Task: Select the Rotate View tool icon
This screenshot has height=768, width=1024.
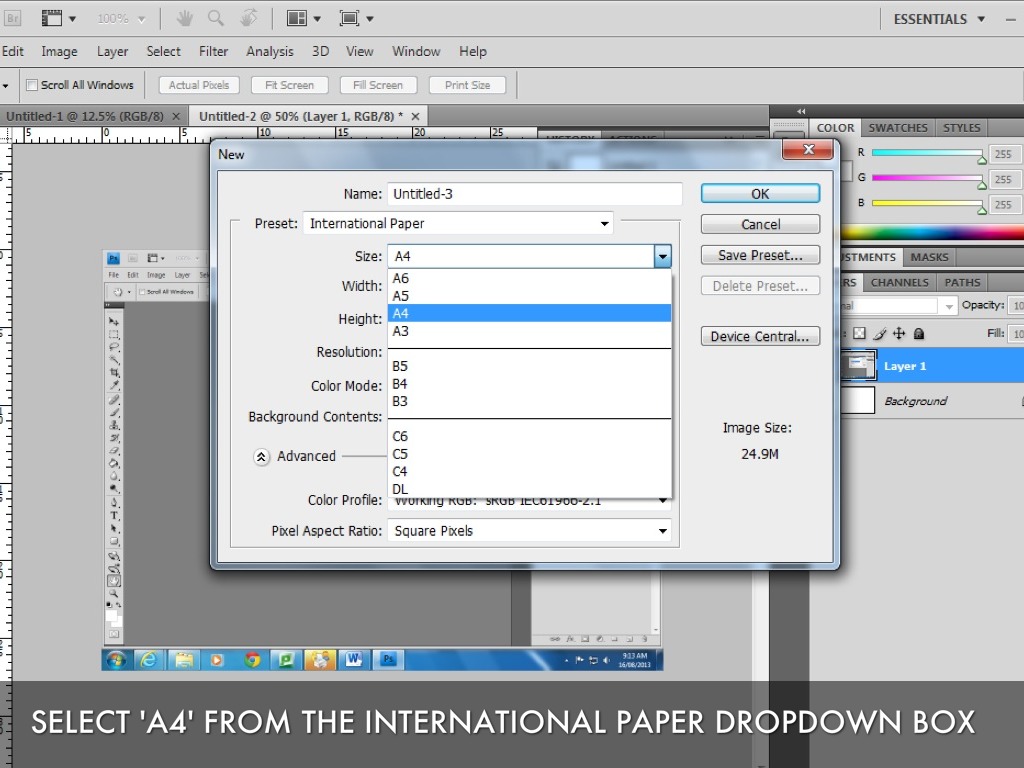Action: [249, 18]
